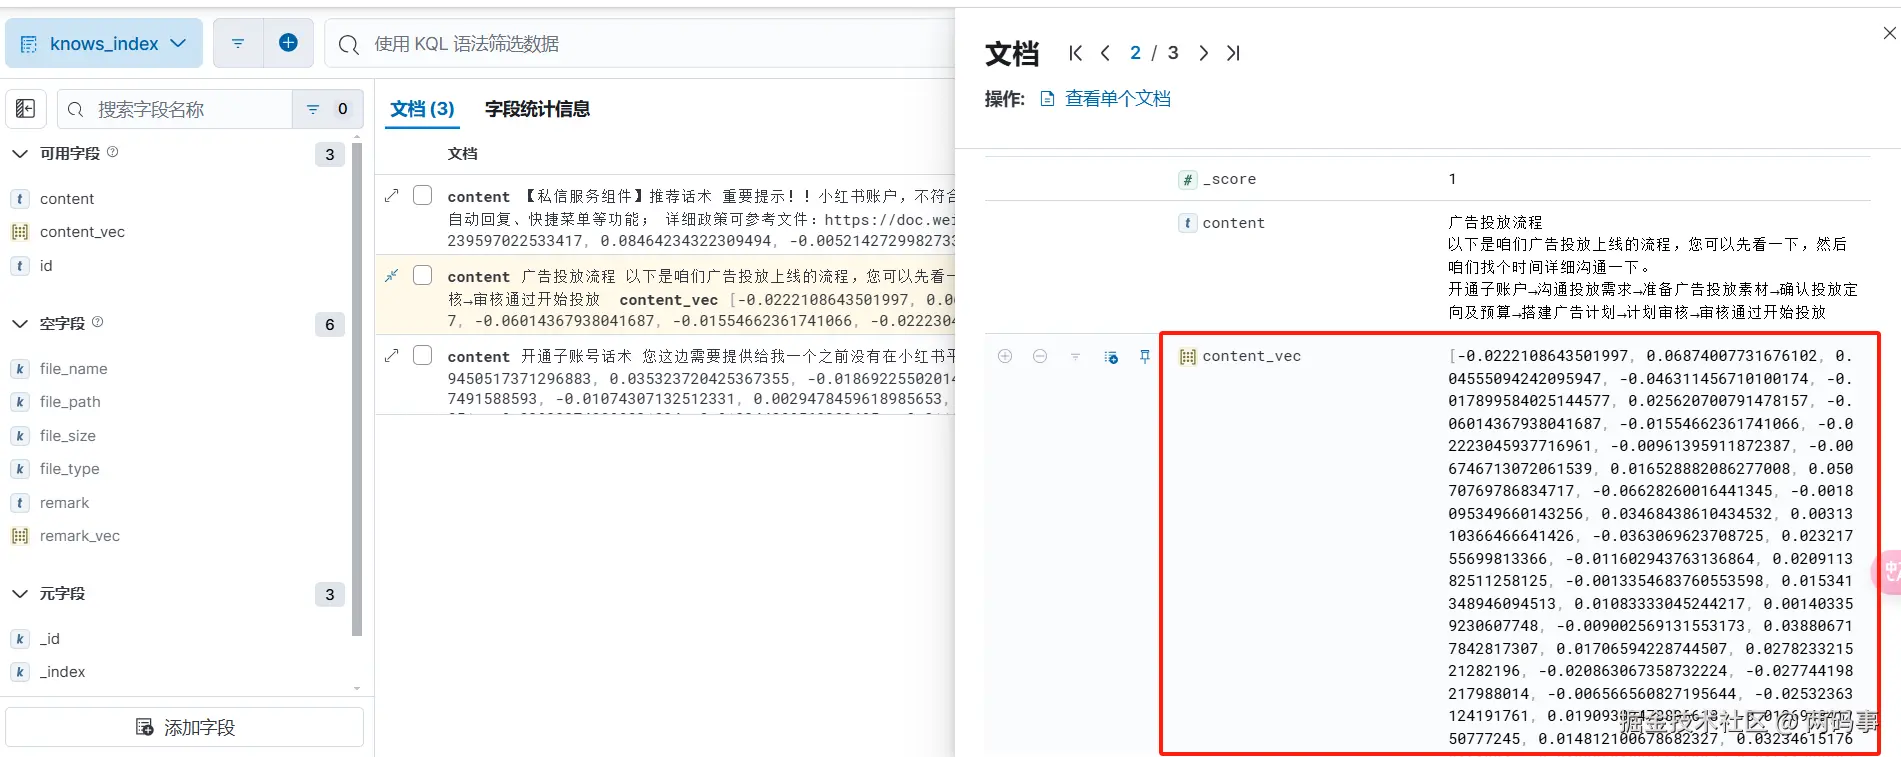
Task: Open the knows_index data view dropdown
Action: pos(104,44)
